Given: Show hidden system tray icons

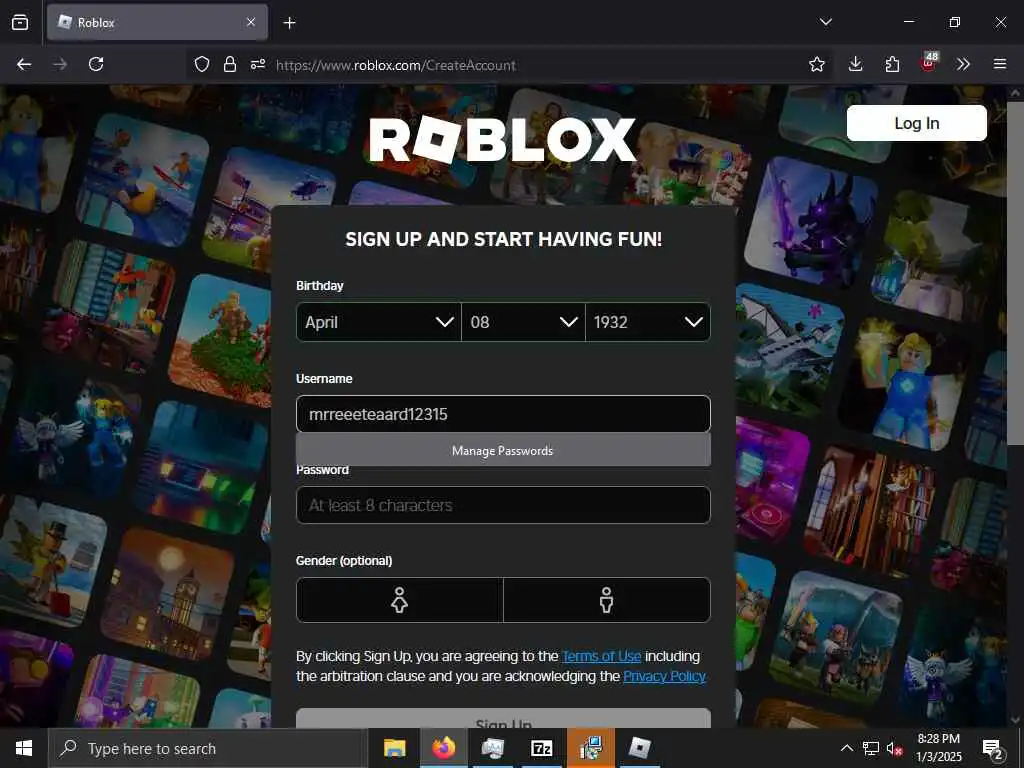Looking at the screenshot, I should click(x=846, y=748).
